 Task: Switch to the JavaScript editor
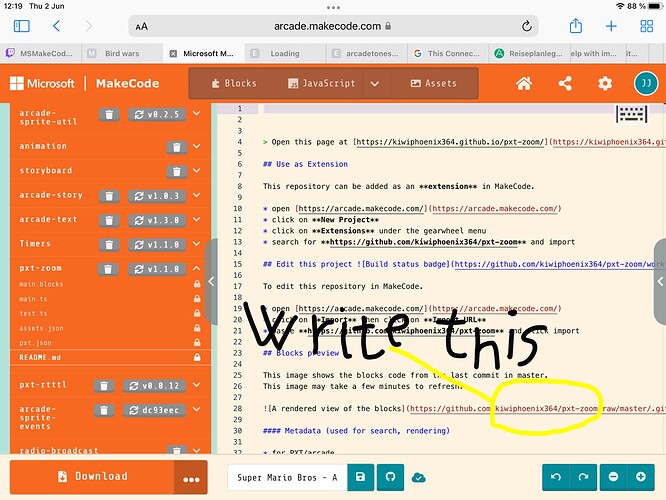click(321, 83)
